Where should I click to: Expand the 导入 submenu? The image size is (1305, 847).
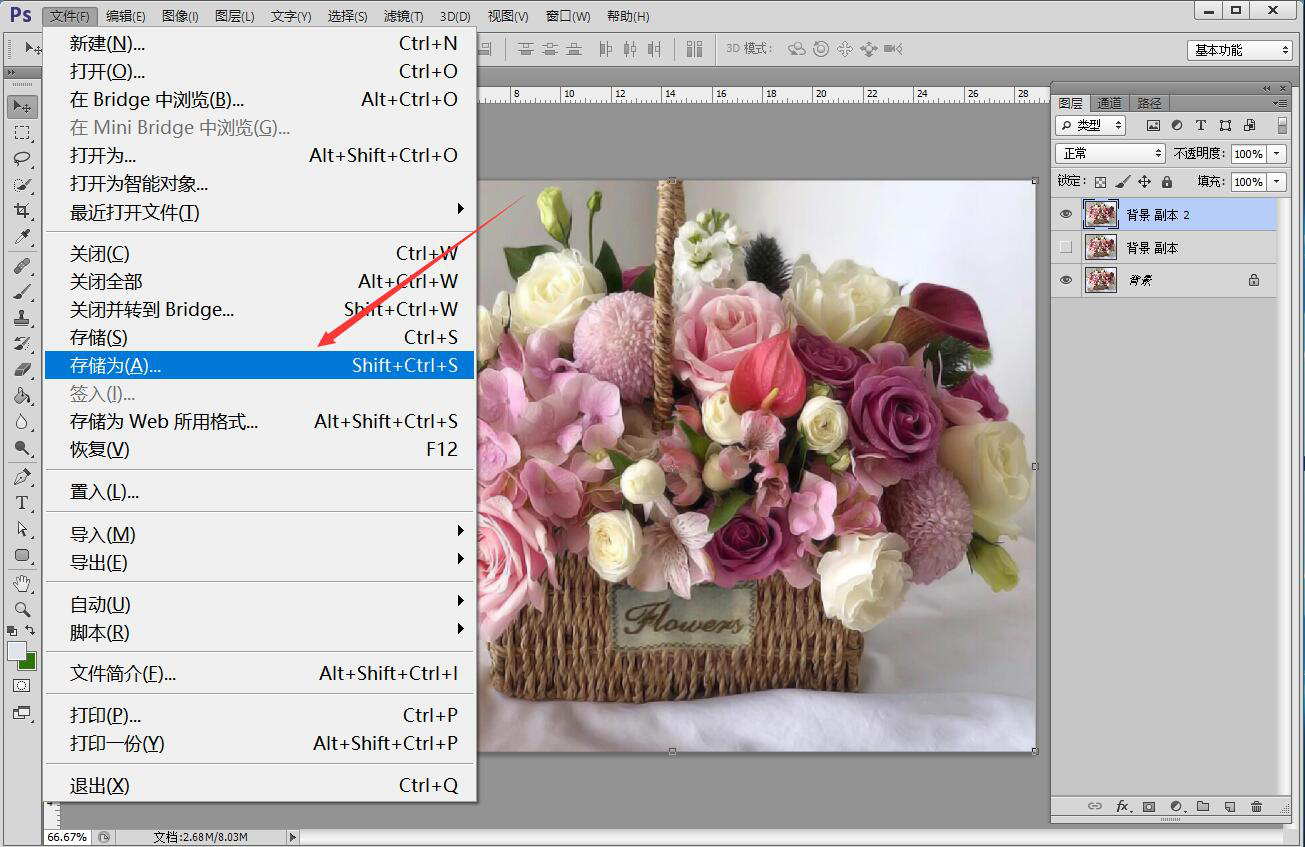[259, 534]
